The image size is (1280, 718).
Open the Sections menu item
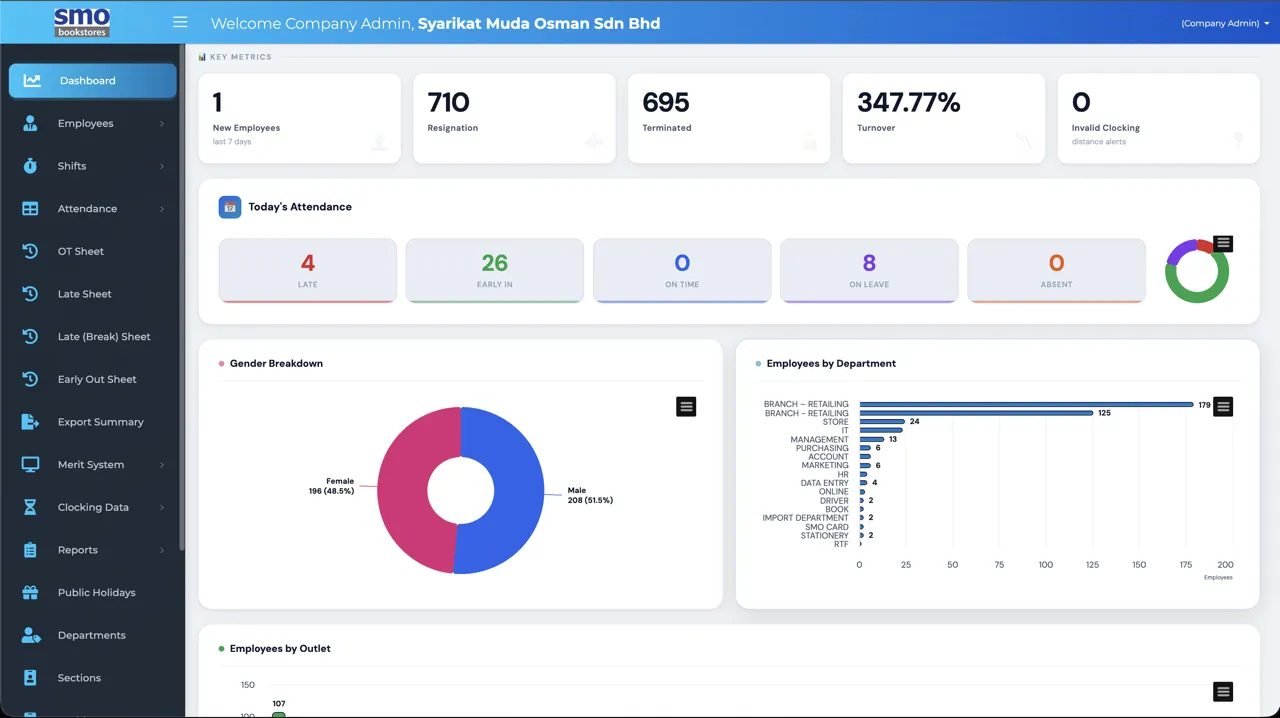[x=93, y=678]
